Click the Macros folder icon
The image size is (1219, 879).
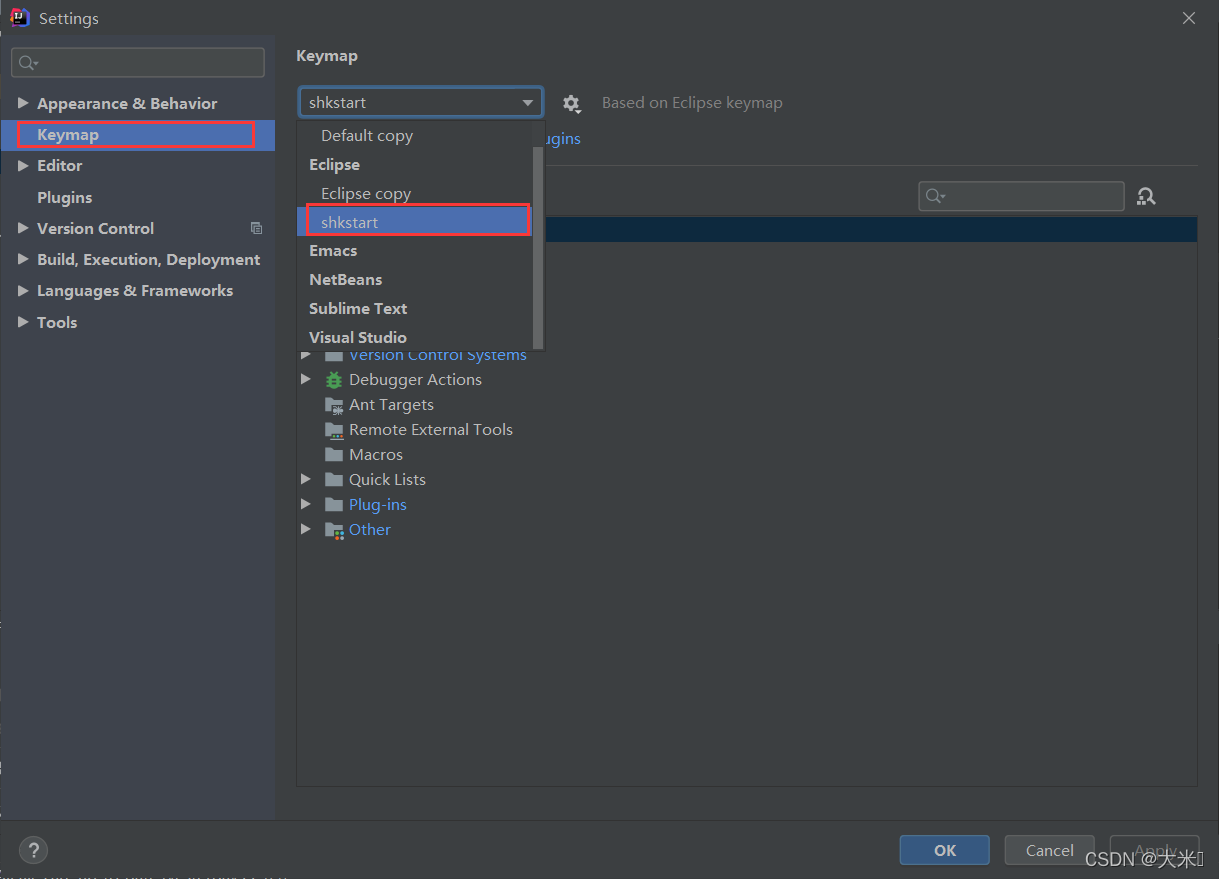(x=334, y=455)
